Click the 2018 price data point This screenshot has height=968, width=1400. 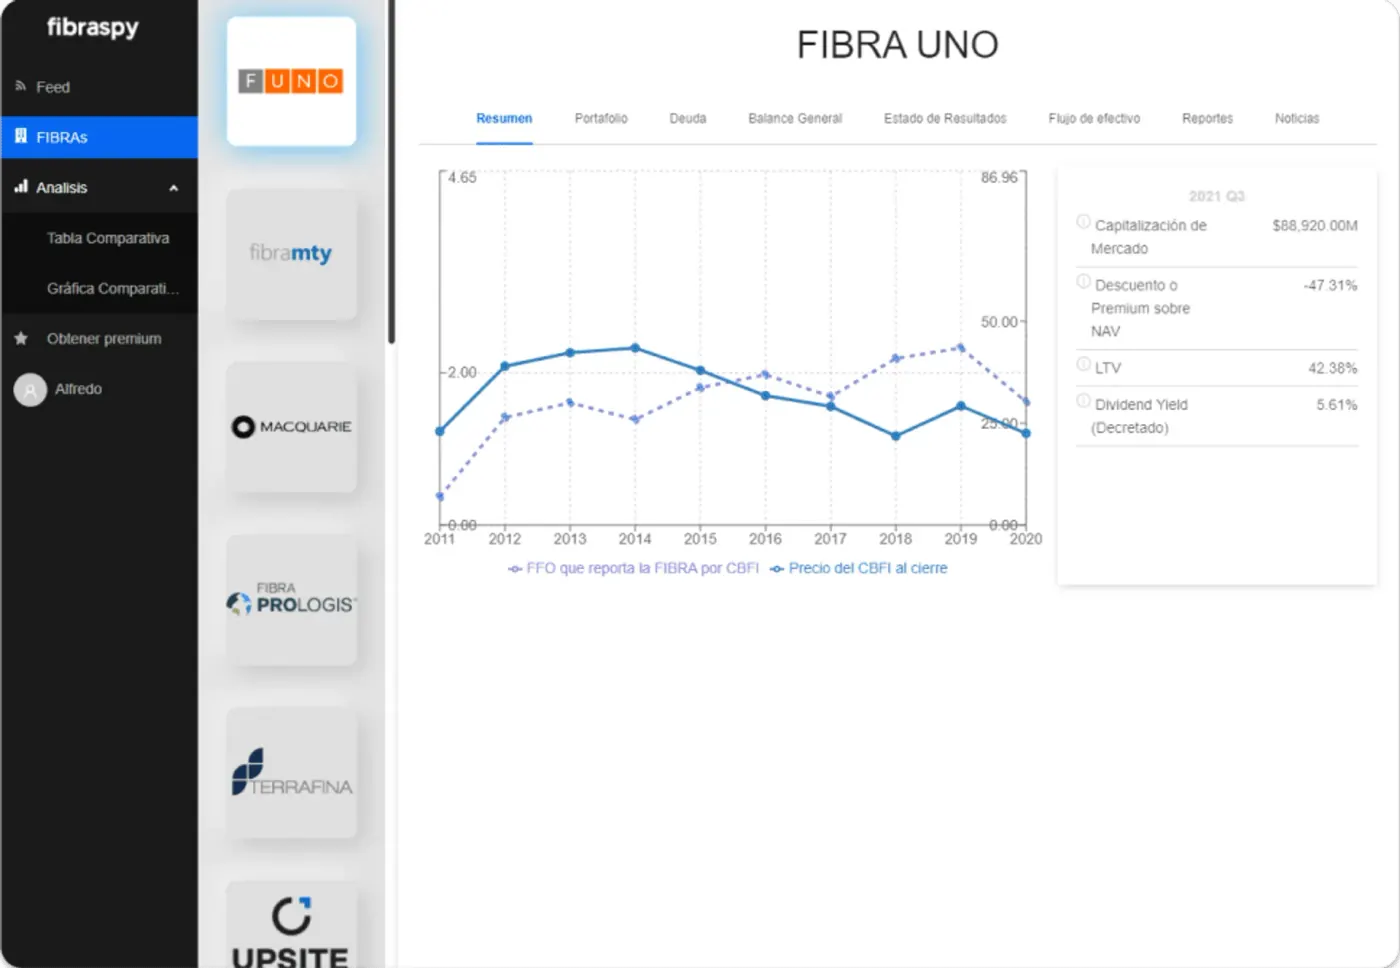[x=896, y=436]
